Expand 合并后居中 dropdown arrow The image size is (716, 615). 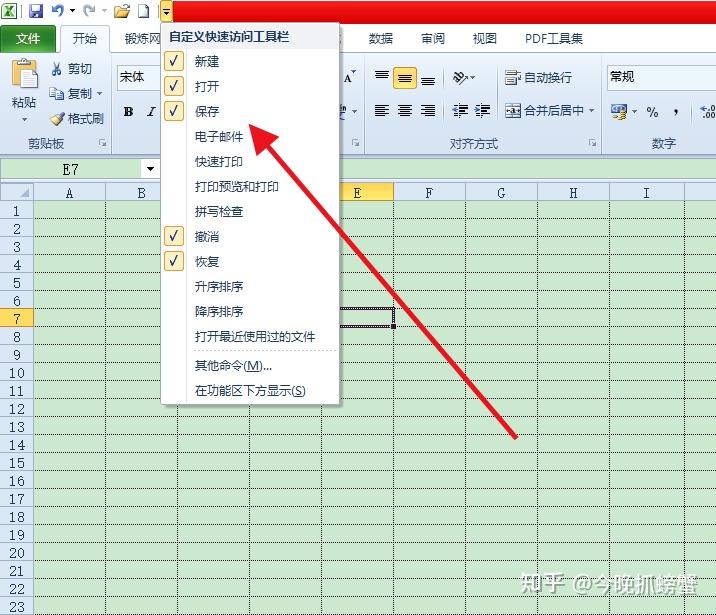(x=591, y=110)
